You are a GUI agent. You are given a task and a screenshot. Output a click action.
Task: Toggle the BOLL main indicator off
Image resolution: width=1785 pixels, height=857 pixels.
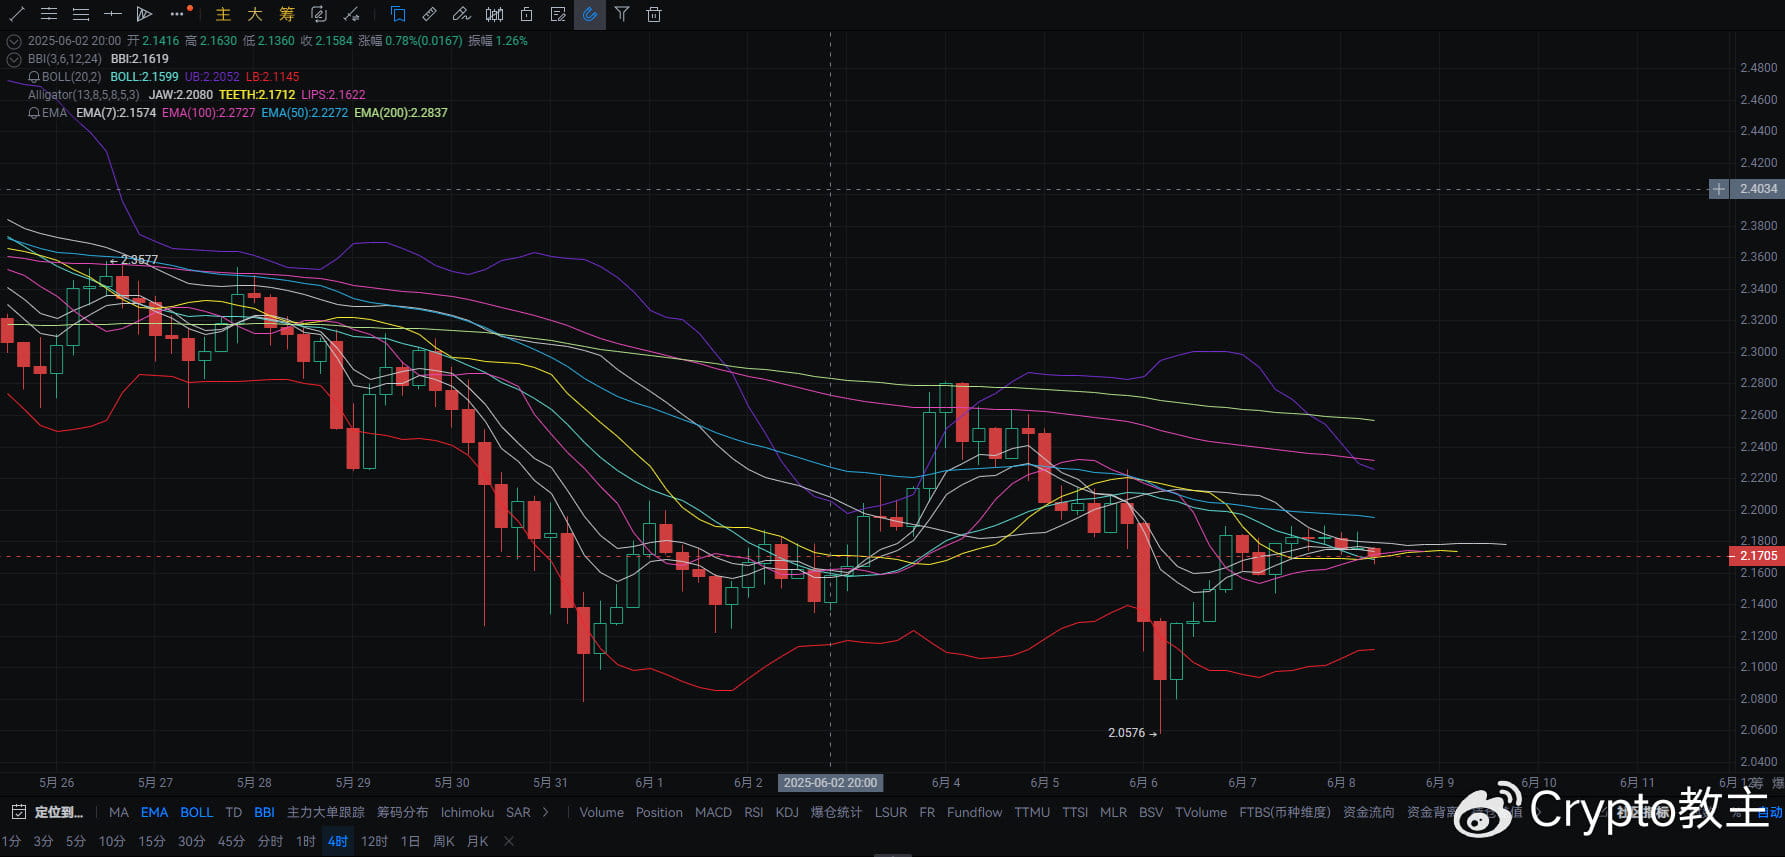[196, 812]
